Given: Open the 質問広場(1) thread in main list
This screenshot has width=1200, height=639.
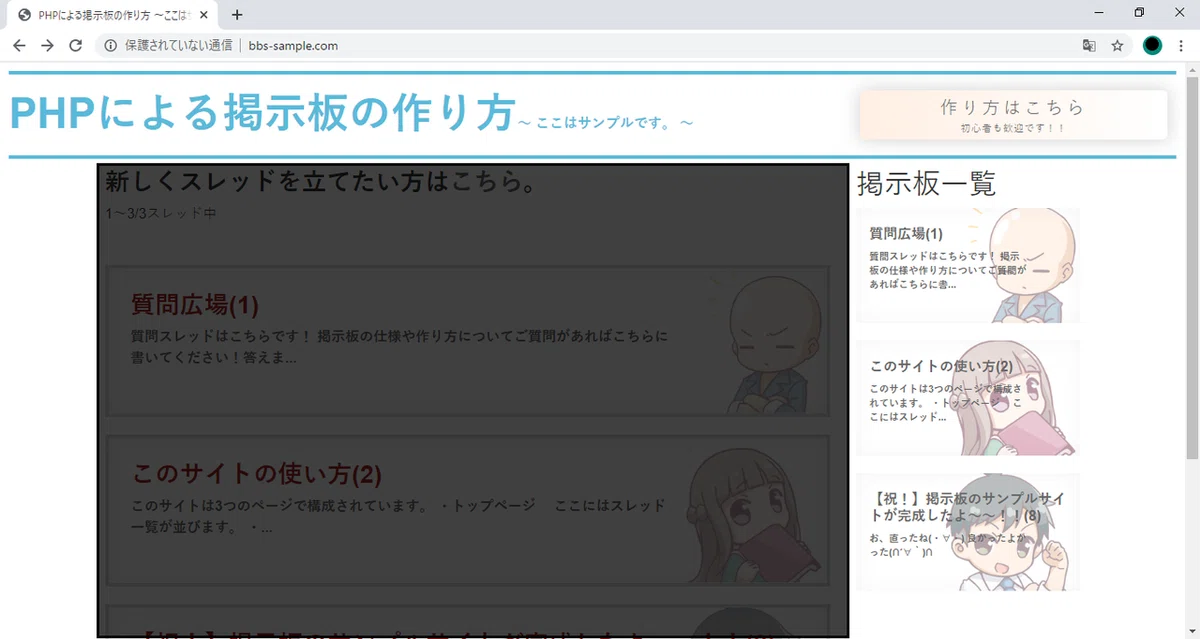Looking at the screenshot, I should 468,341.
